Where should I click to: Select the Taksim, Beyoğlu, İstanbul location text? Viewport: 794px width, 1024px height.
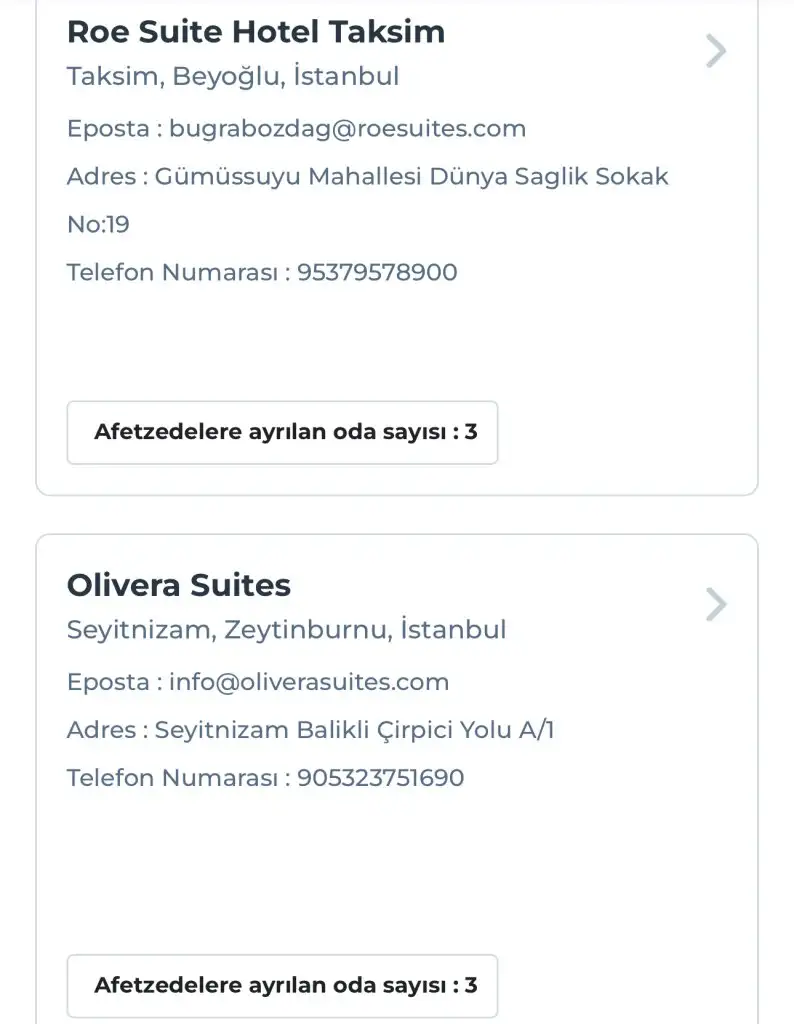point(232,76)
